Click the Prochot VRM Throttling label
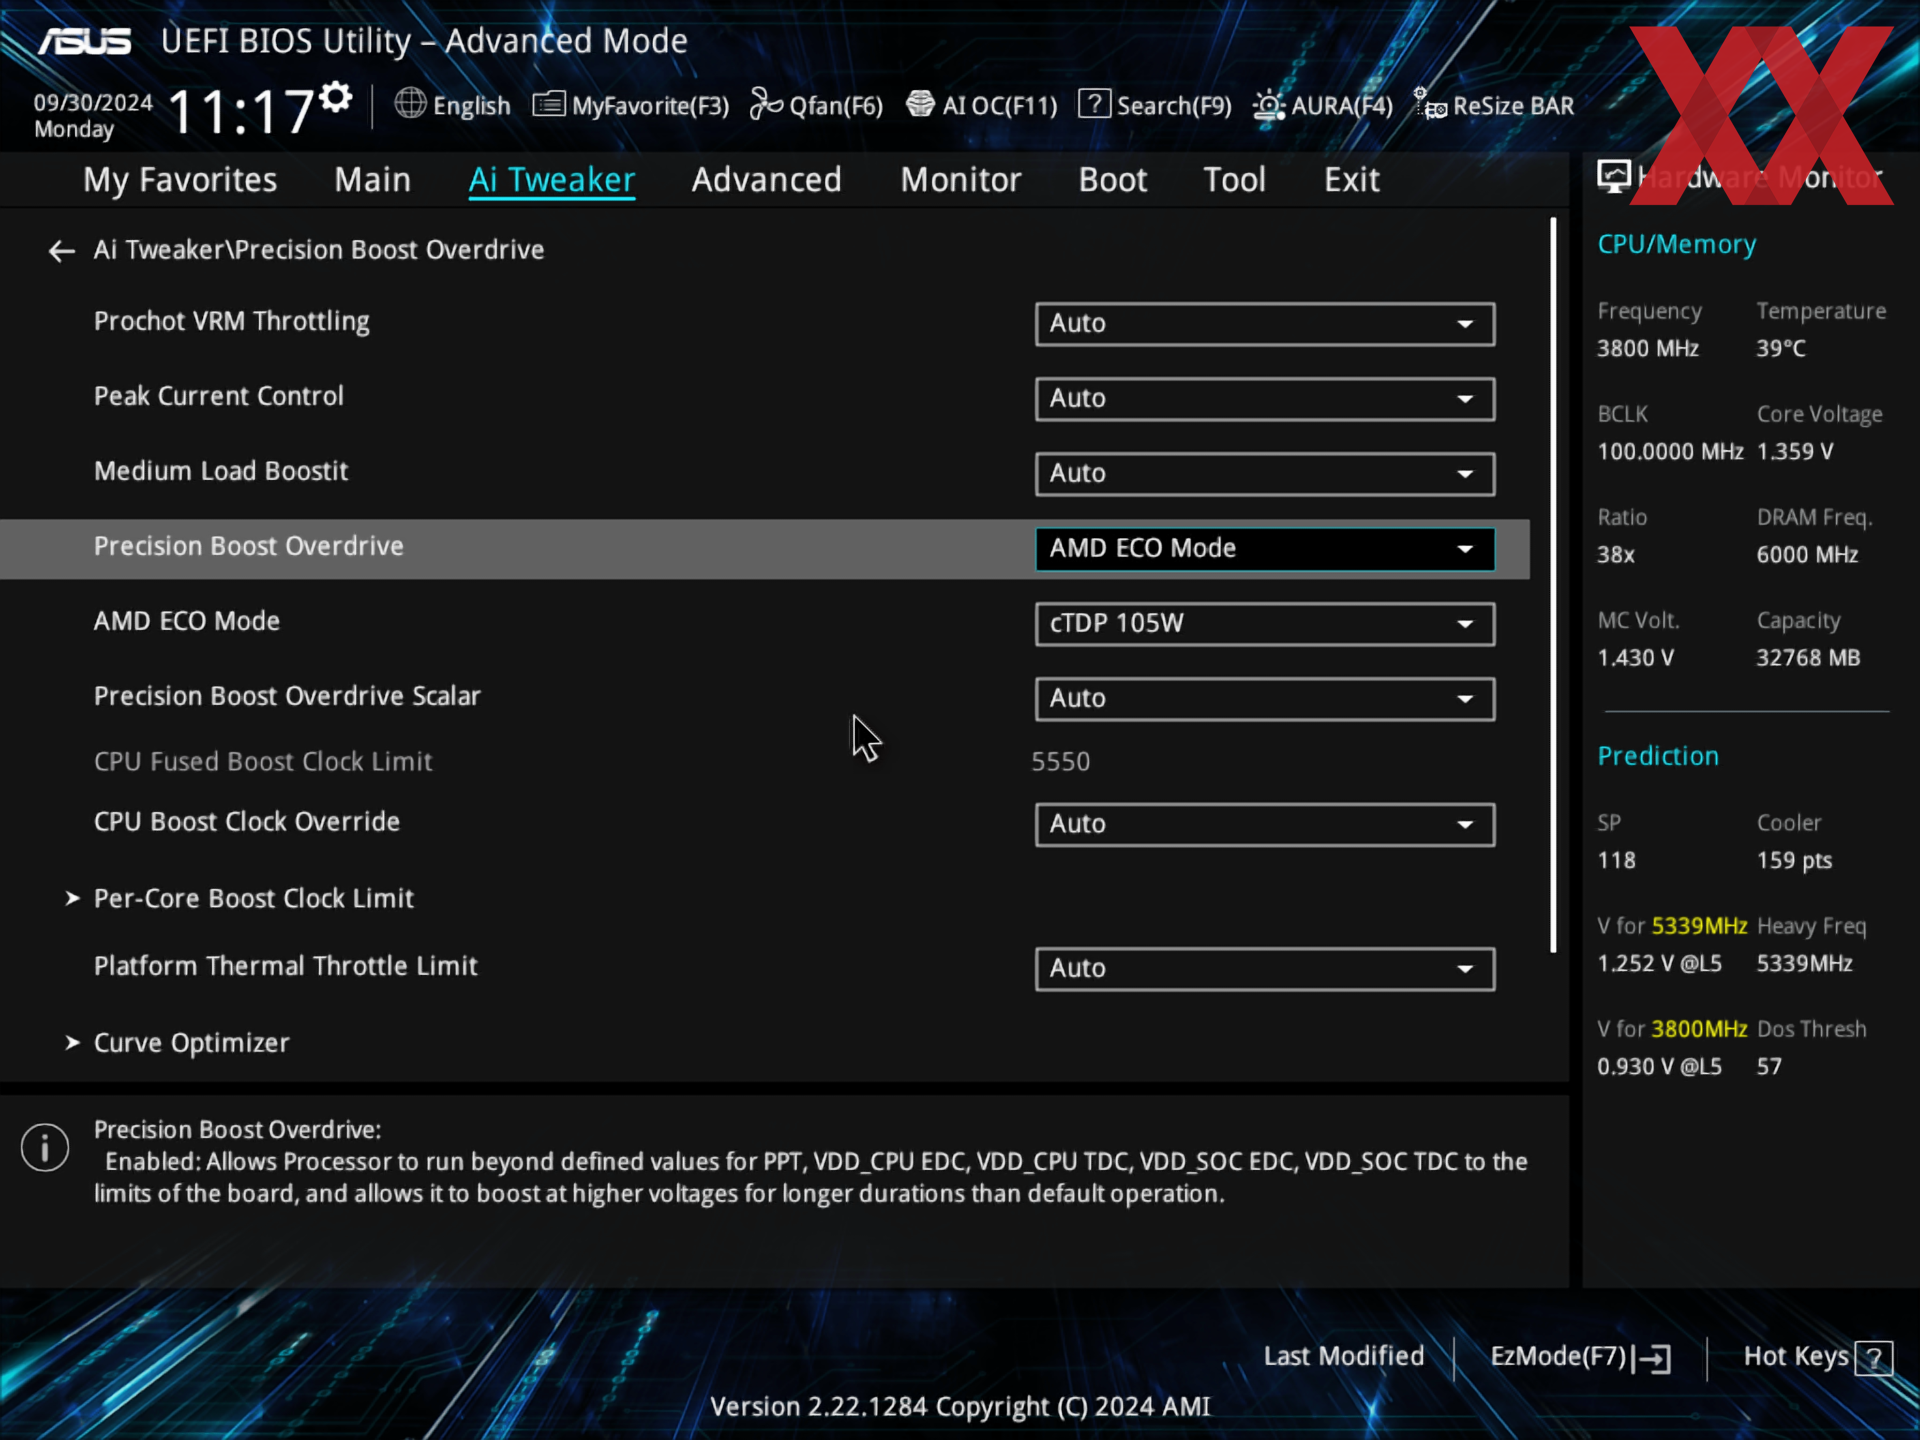 pyautogui.click(x=232, y=322)
